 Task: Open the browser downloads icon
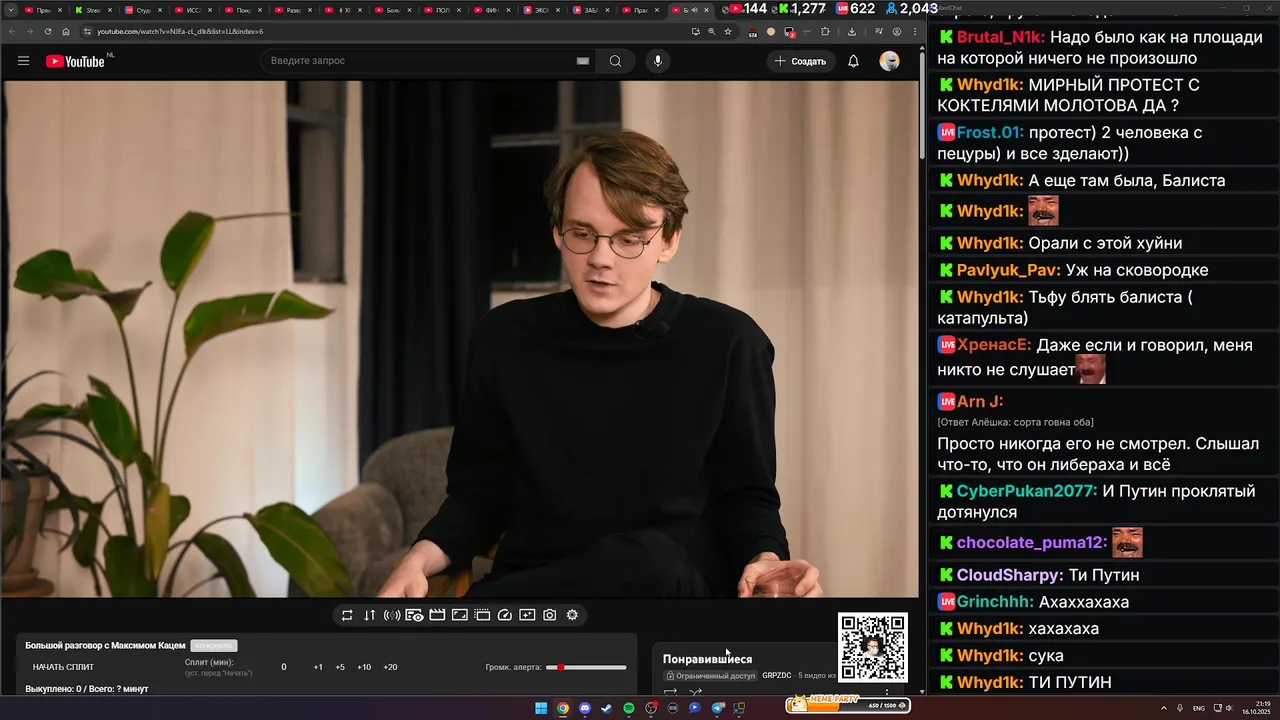pos(852,31)
